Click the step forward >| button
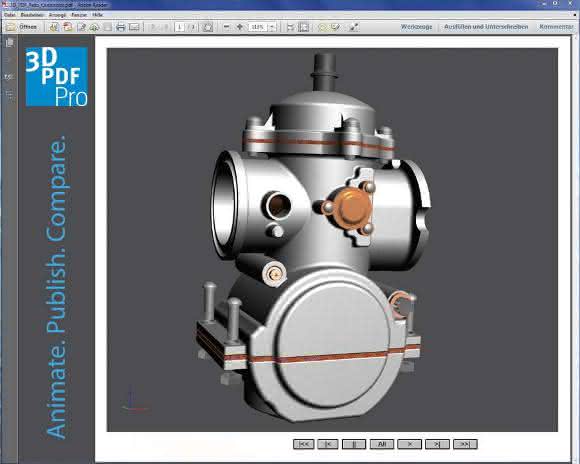 437,444
